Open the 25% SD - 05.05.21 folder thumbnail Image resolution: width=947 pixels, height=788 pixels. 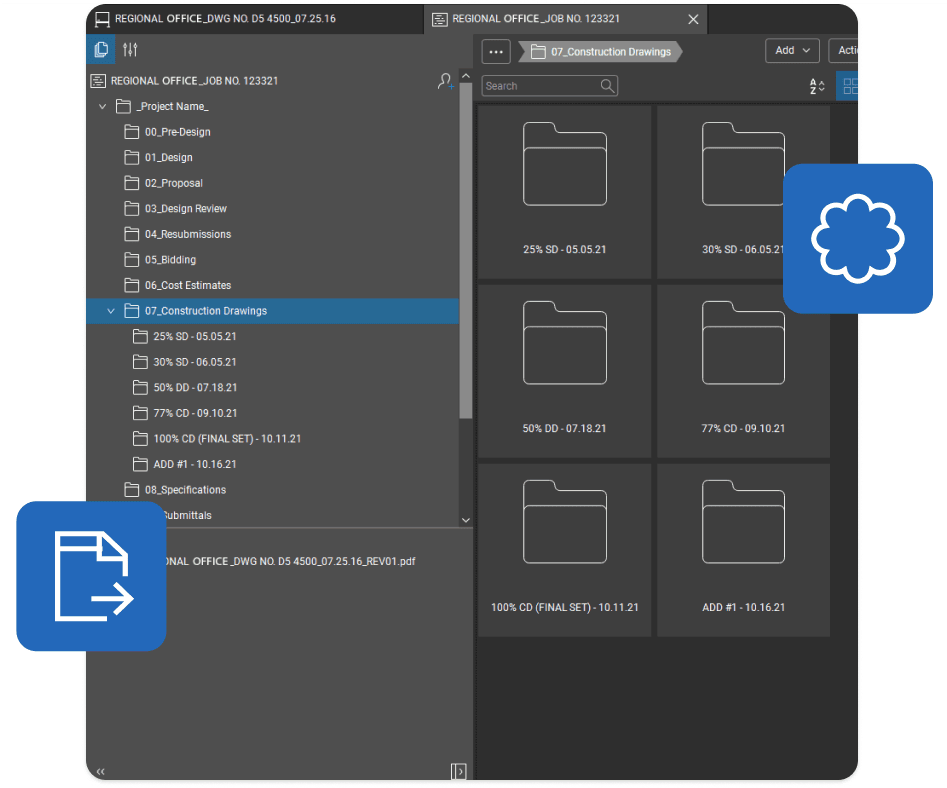coord(564,192)
